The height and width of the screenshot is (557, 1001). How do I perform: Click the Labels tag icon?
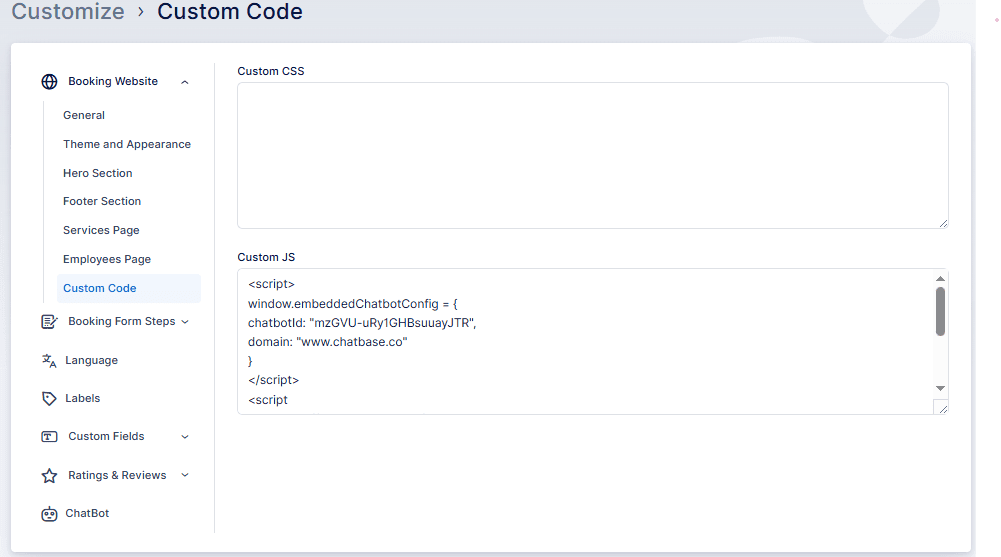coord(49,399)
